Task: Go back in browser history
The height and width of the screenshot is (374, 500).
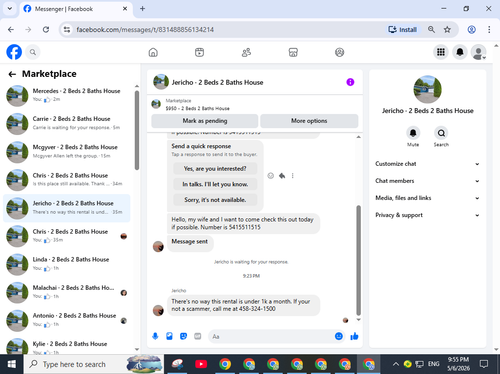Action: 11,30
